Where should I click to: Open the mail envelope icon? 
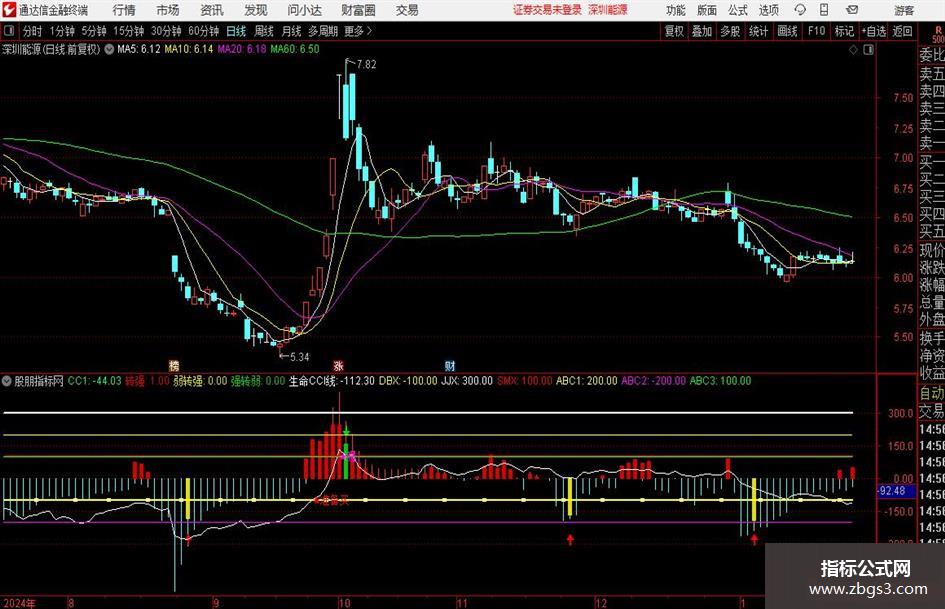click(852, 10)
